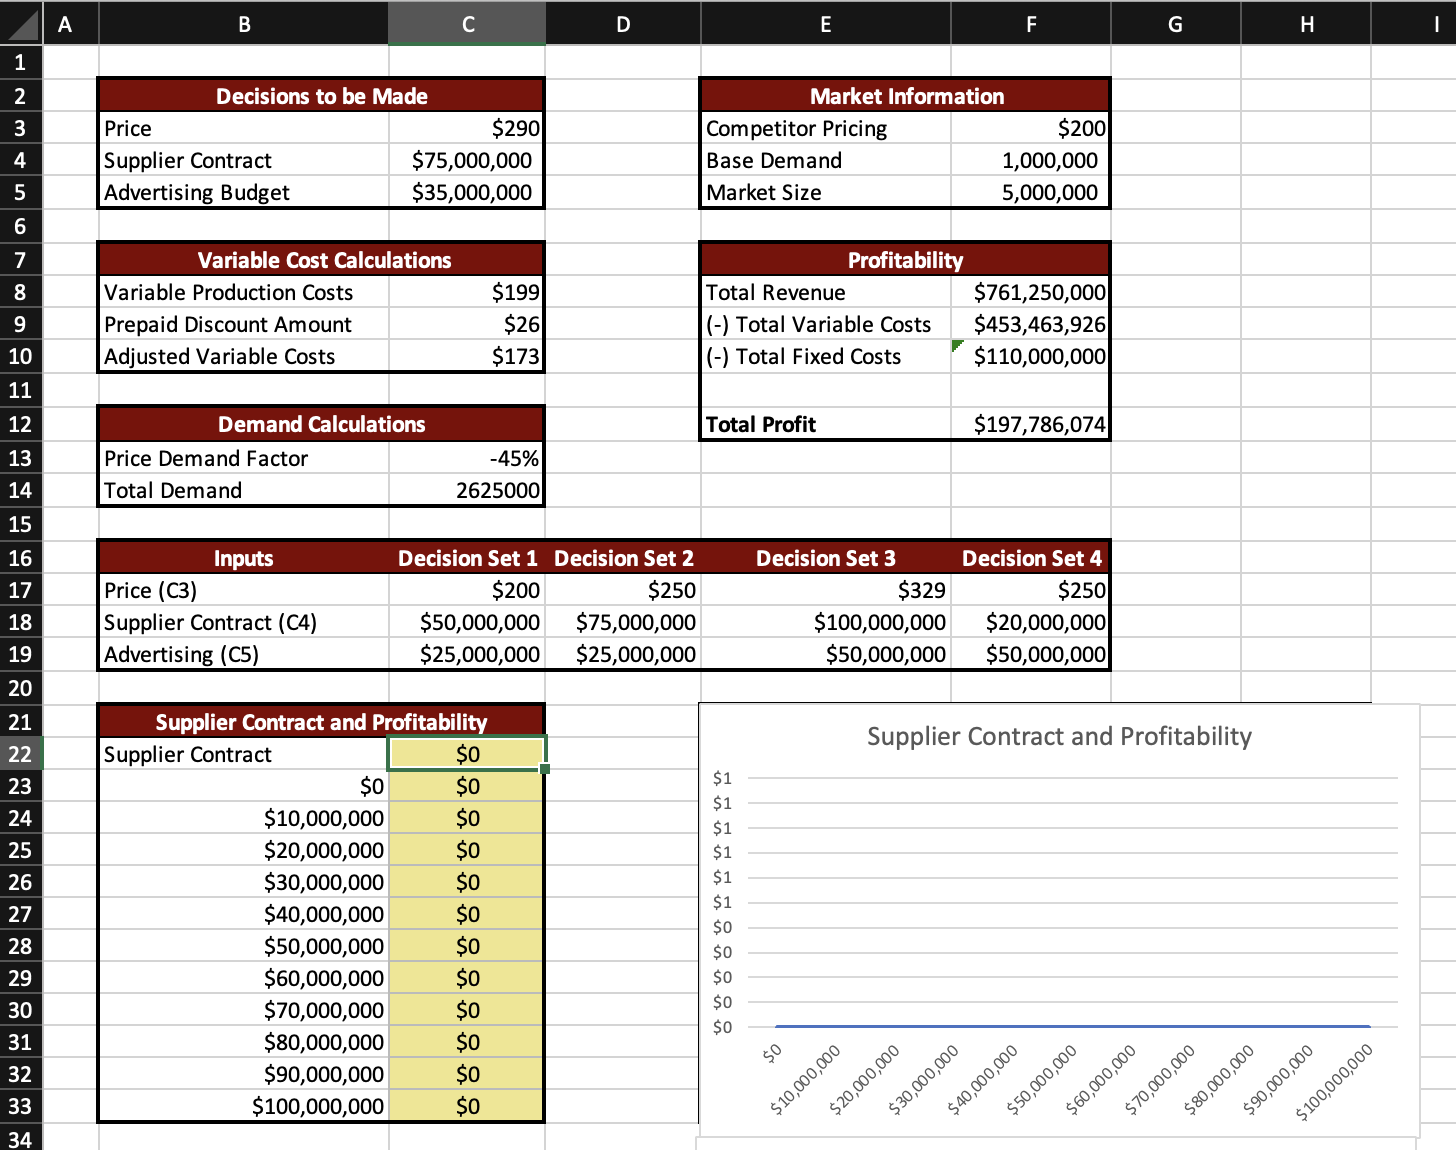This screenshot has width=1456, height=1150.
Task: Click the yellow cell beside $100,000,000
Action: 466,1105
